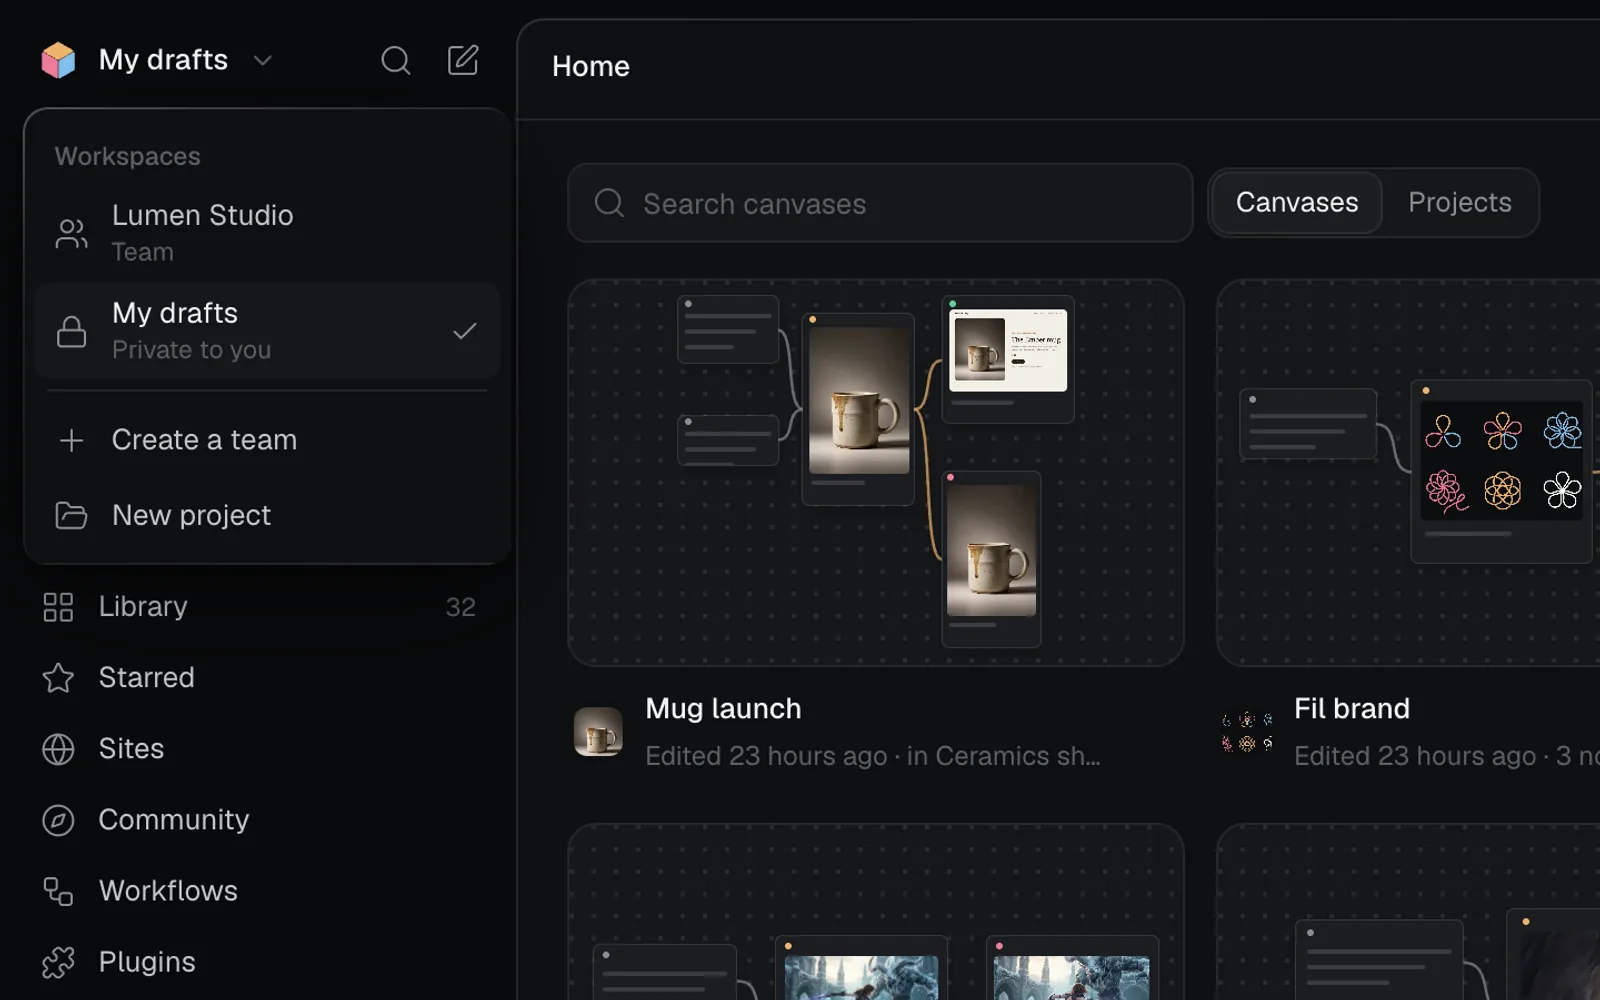This screenshot has width=1600, height=1000.
Task: Select the My drafts private workspace
Action: click(x=267, y=330)
